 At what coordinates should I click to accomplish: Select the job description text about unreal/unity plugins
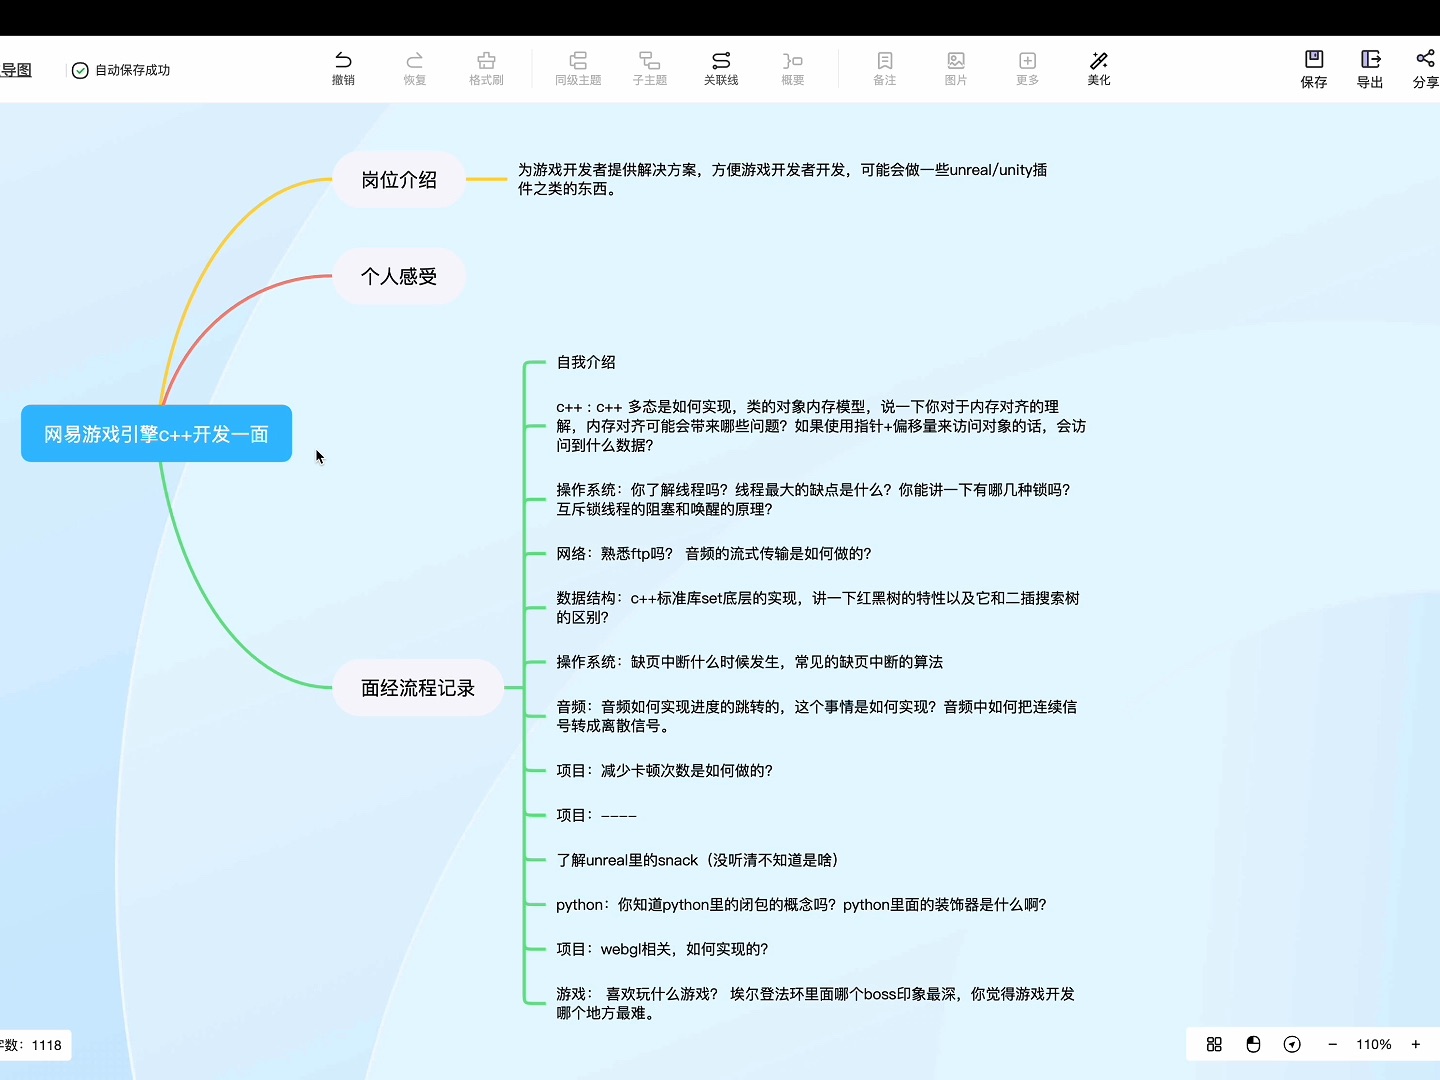pos(782,179)
